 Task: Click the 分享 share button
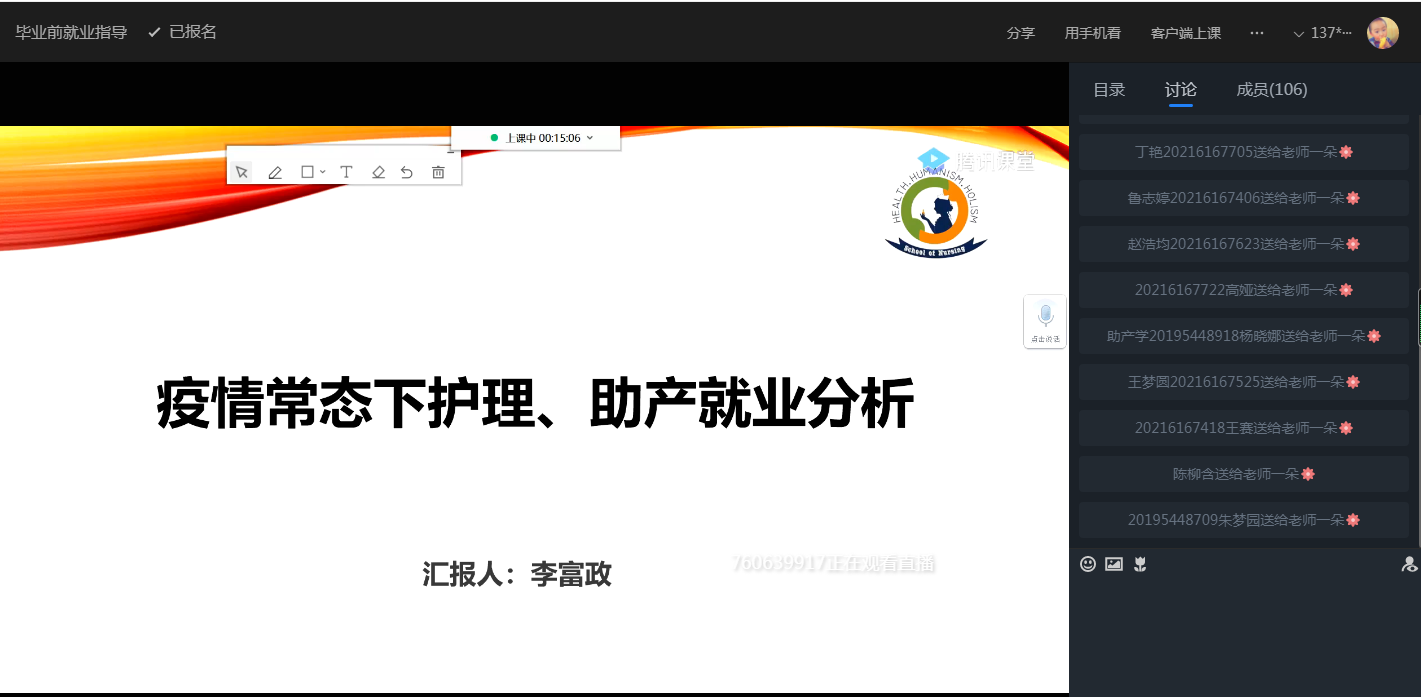1020,33
